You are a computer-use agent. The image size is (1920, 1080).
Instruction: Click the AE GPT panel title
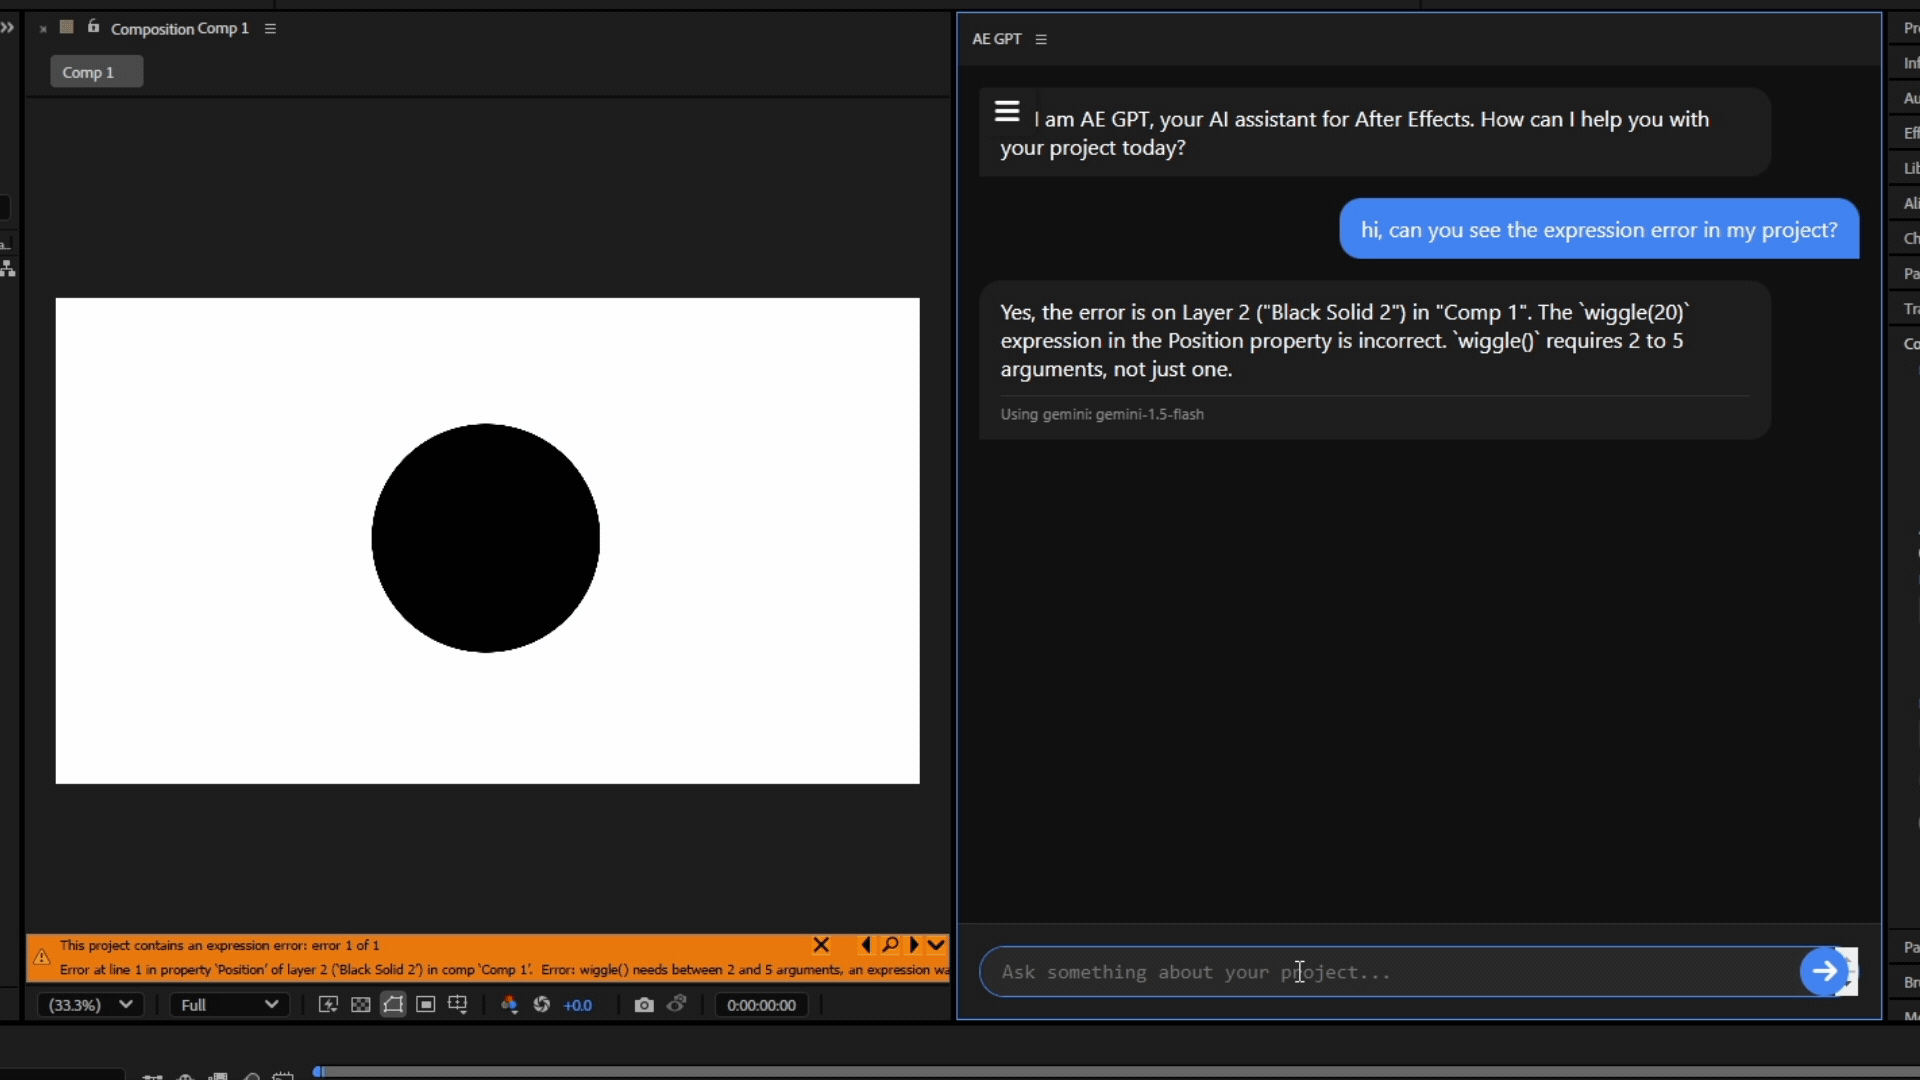click(997, 39)
